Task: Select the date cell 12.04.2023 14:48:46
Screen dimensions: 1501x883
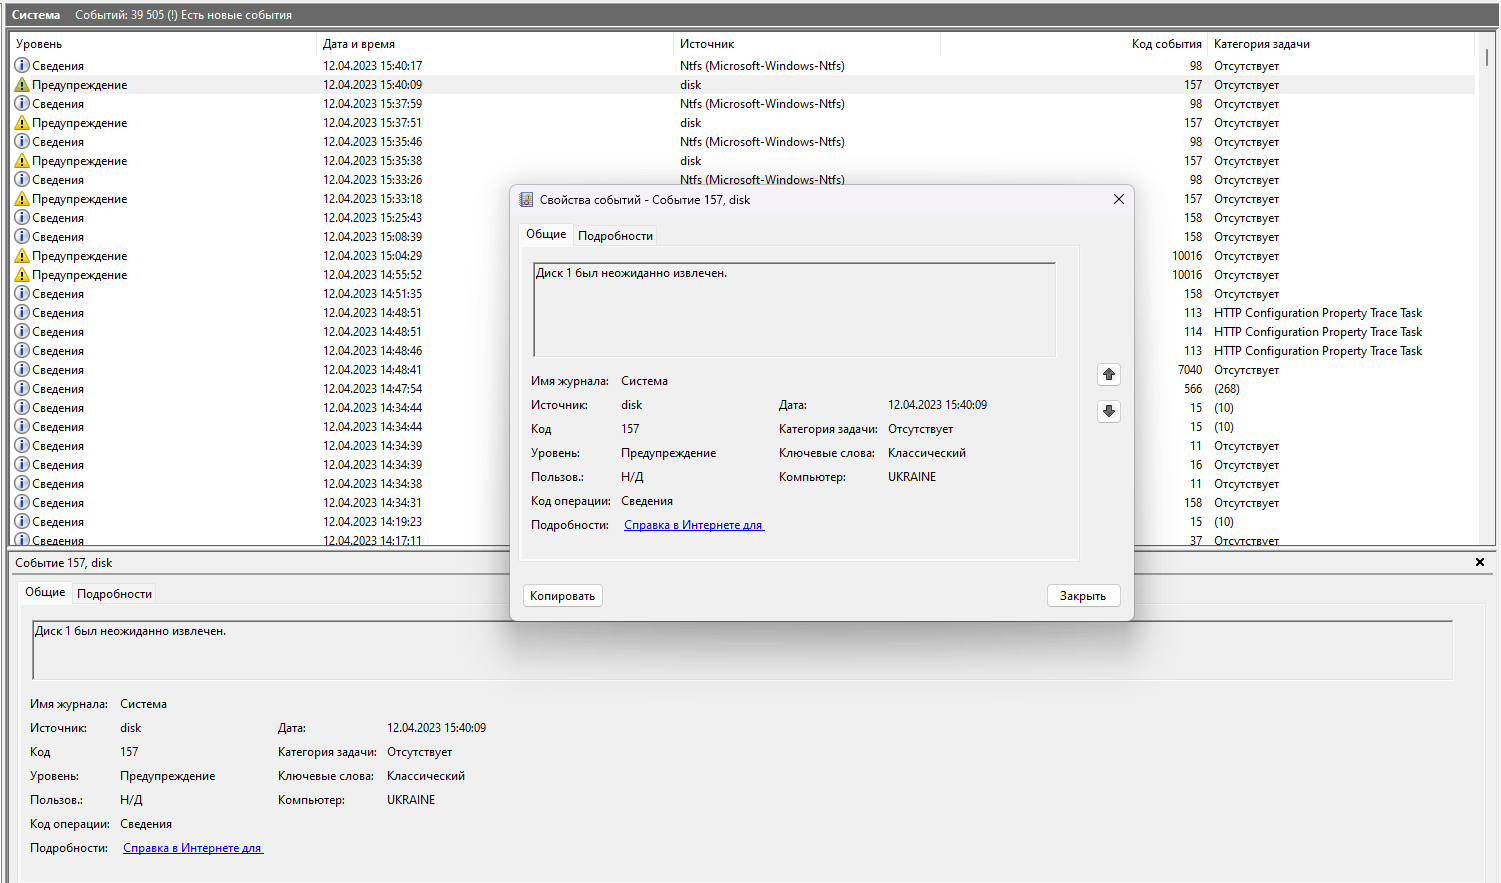Action: 372,351
